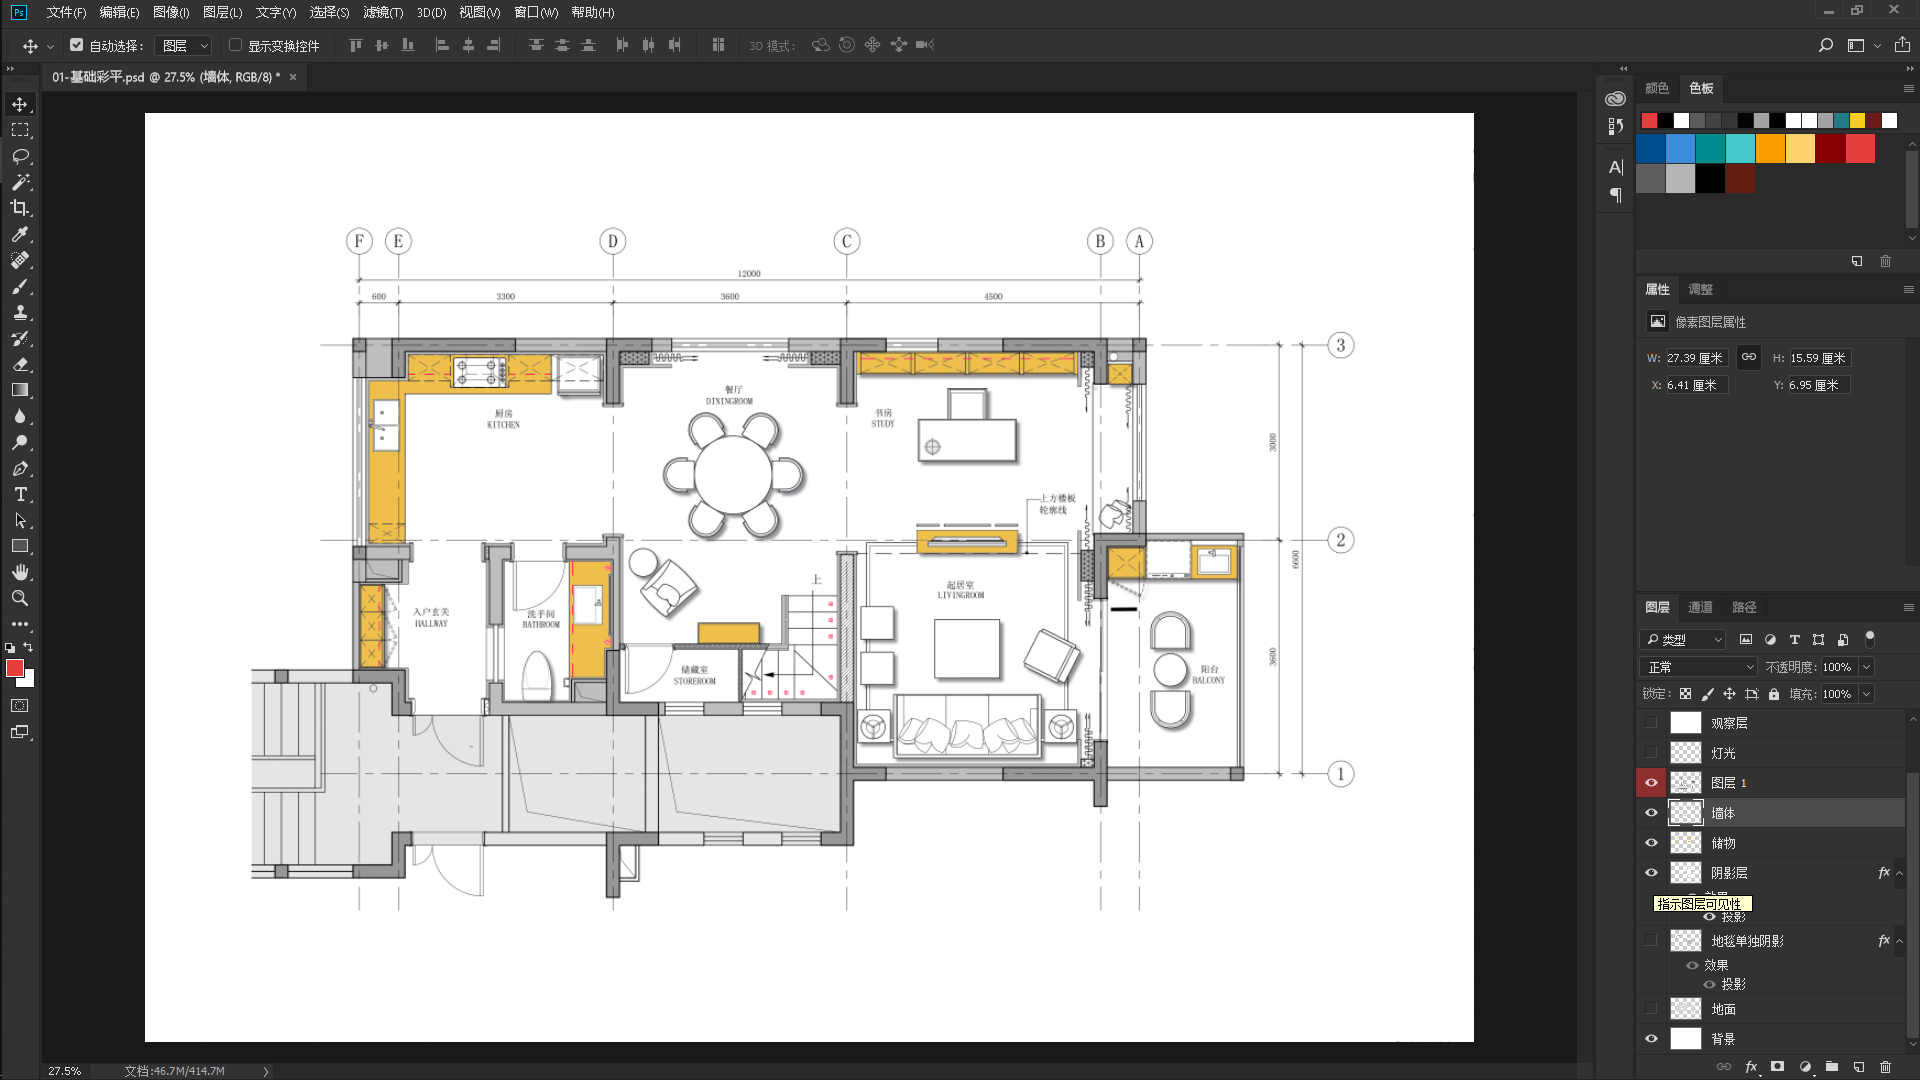This screenshot has height=1080, width=1920.
Task: Add a layer mask to the layer
Action: pyautogui.click(x=1777, y=1067)
